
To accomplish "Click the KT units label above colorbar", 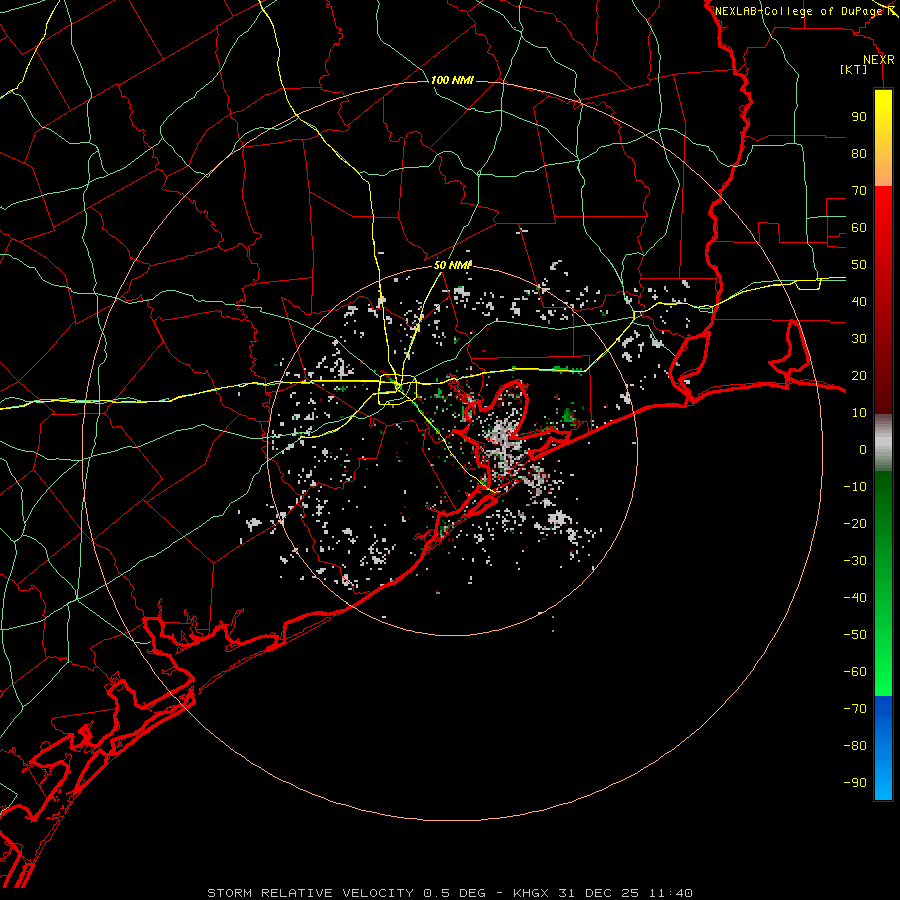I will point(854,69).
